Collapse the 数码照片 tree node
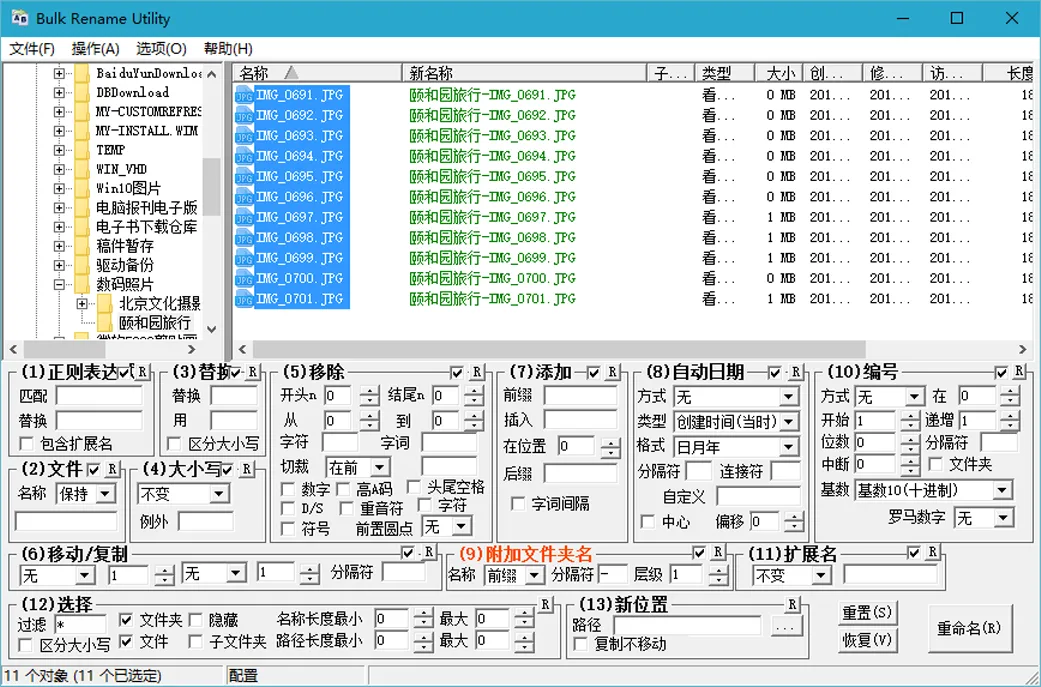 click(59, 284)
